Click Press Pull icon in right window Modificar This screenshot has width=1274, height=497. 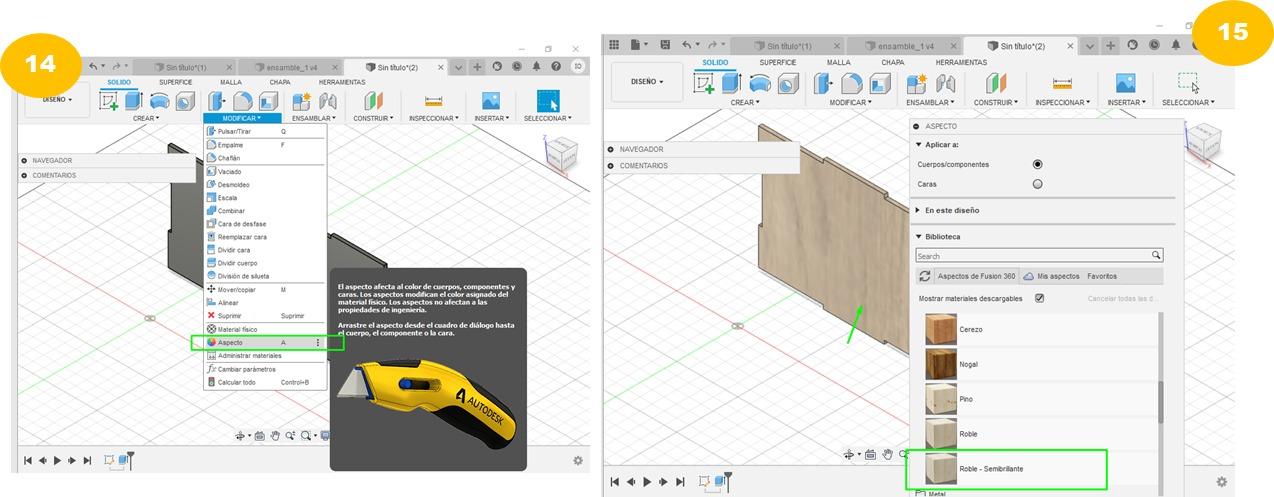[x=824, y=84]
